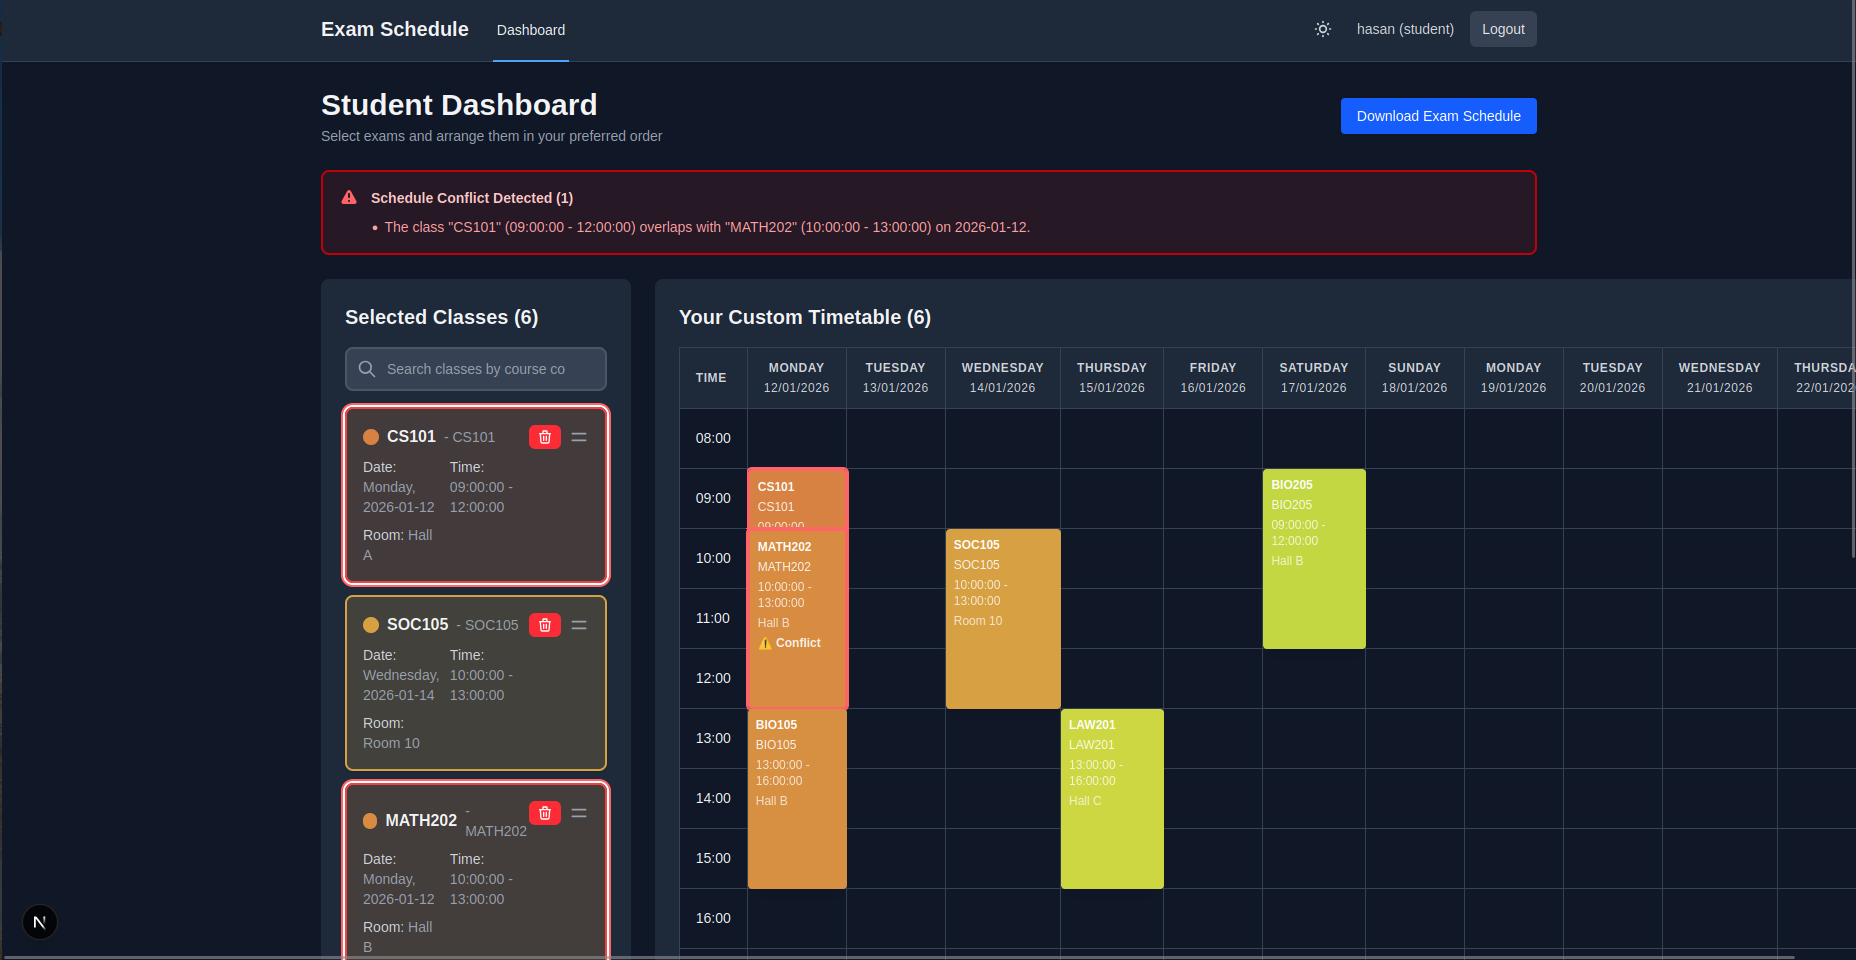
Task: Click the MATH202 card drag handle icon
Action: click(x=579, y=813)
